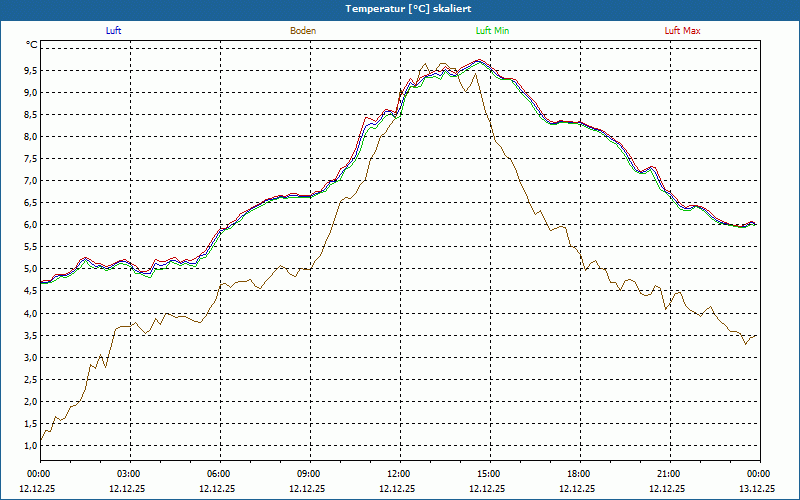Click the 4,5 value on the y-axis
This screenshot has width=800, height=500.
tap(31, 291)
